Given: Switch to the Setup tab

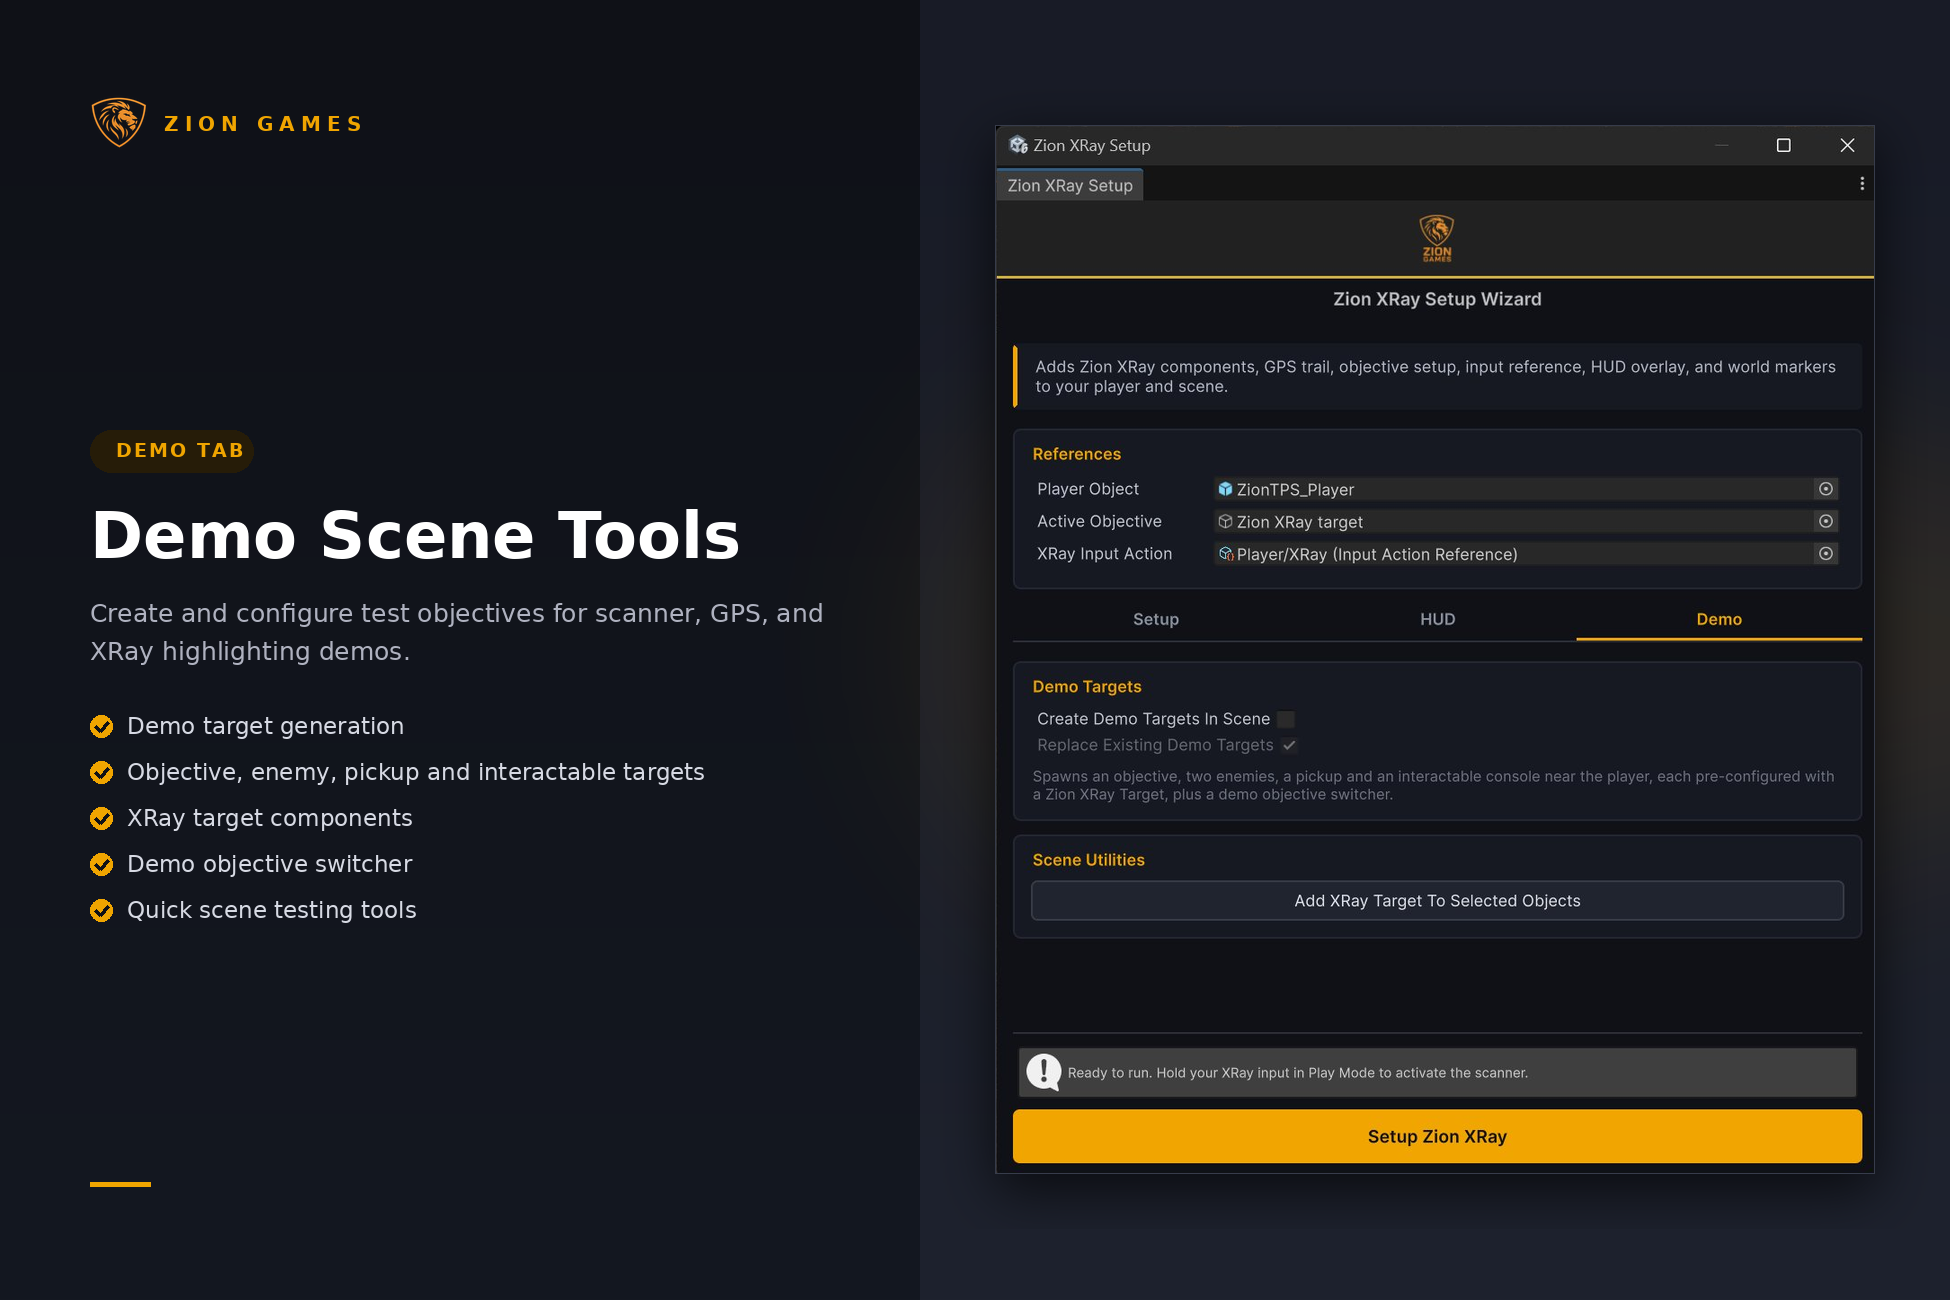Looking at the screenshot, I should point(1155,619).
